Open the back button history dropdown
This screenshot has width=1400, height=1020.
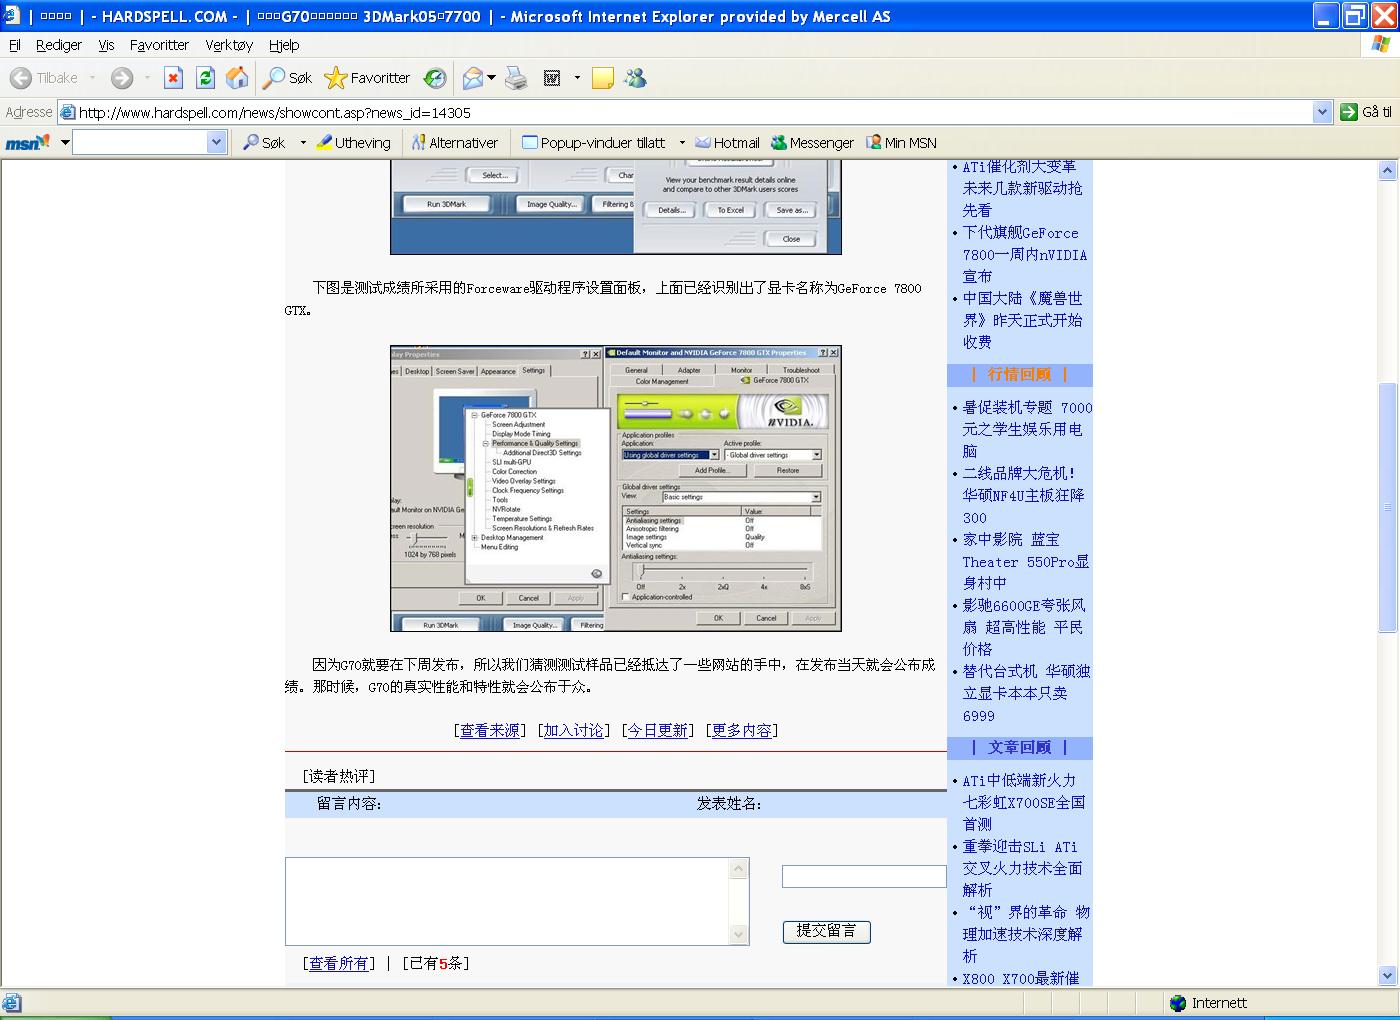(92, 78)
